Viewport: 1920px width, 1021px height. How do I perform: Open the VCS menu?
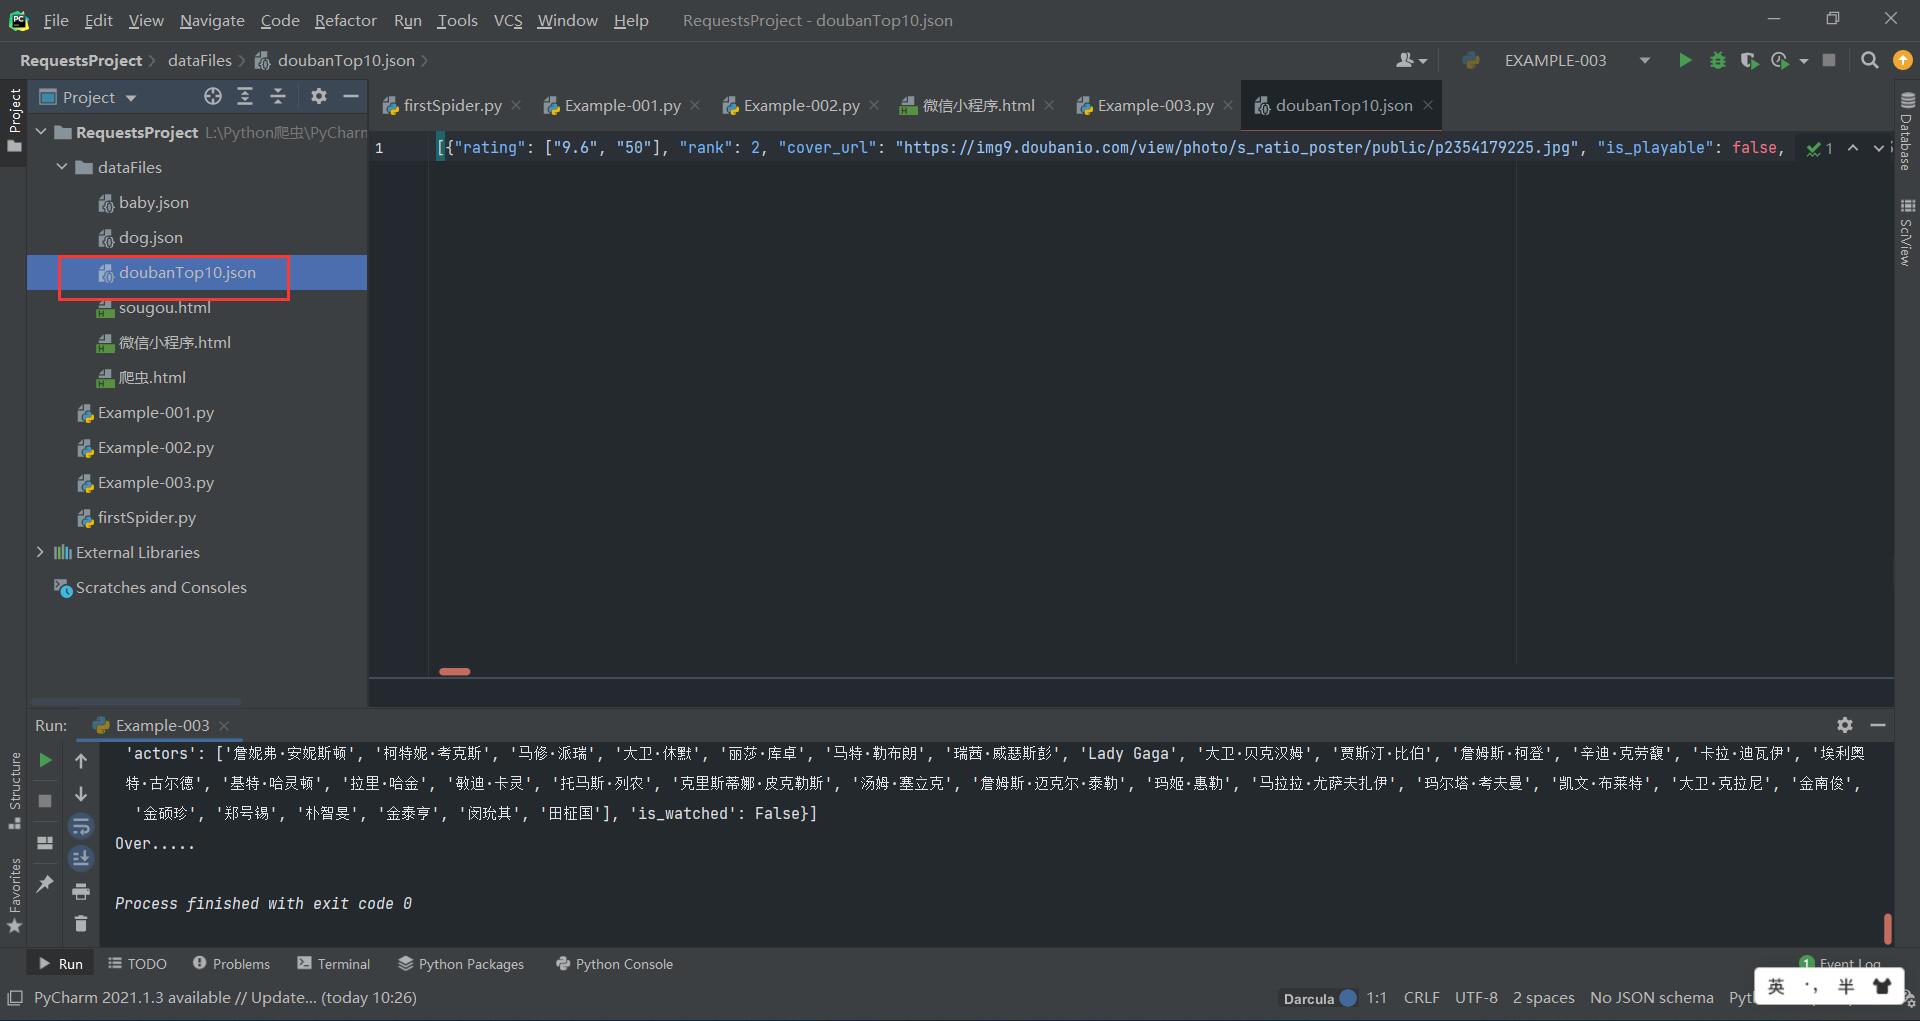pos(508,20)
